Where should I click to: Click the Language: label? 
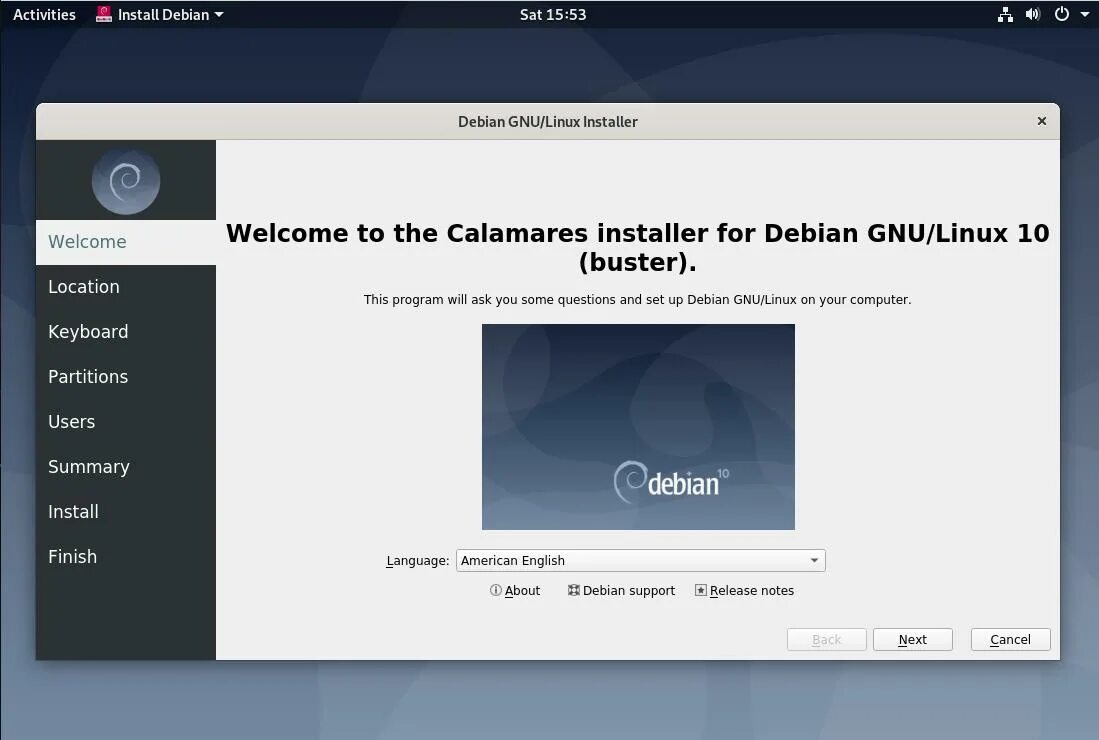417,561
